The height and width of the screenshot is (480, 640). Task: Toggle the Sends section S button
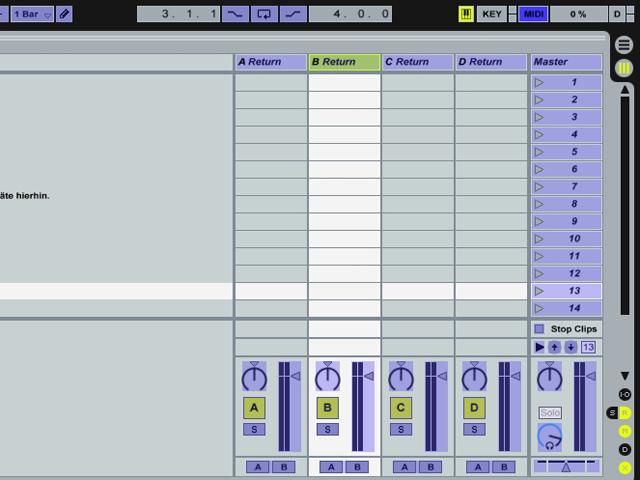pos(612,413)
